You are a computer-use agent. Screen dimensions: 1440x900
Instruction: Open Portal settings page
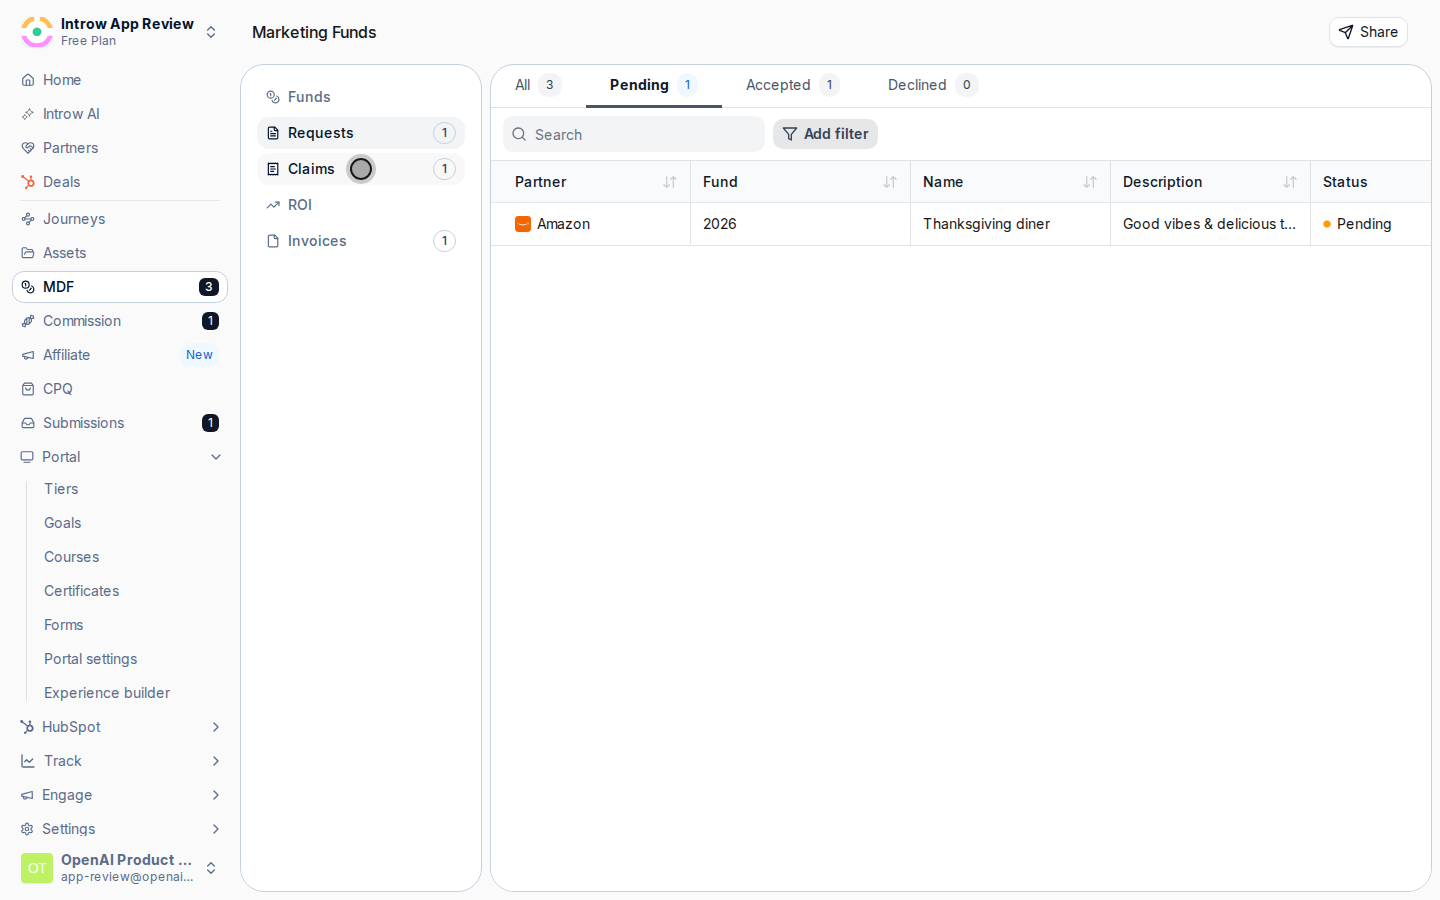[x=91, y=659]
